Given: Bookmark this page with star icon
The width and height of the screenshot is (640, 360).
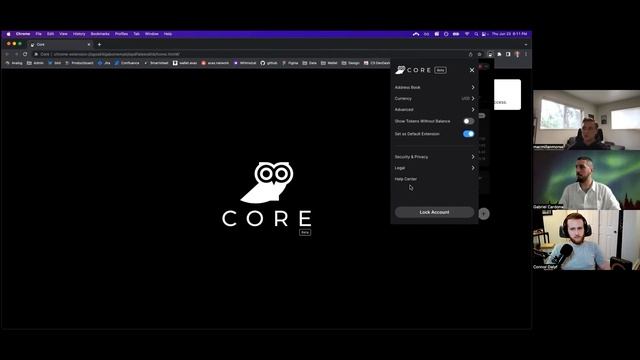Looking at the screenshot, I should point(480,54).
